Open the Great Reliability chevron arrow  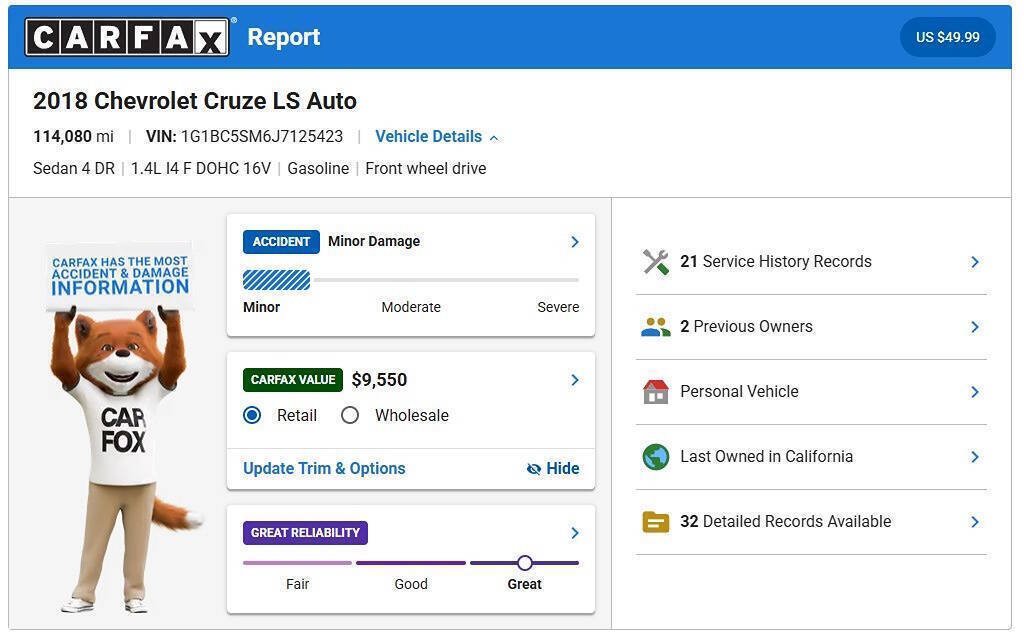(575, 533)
